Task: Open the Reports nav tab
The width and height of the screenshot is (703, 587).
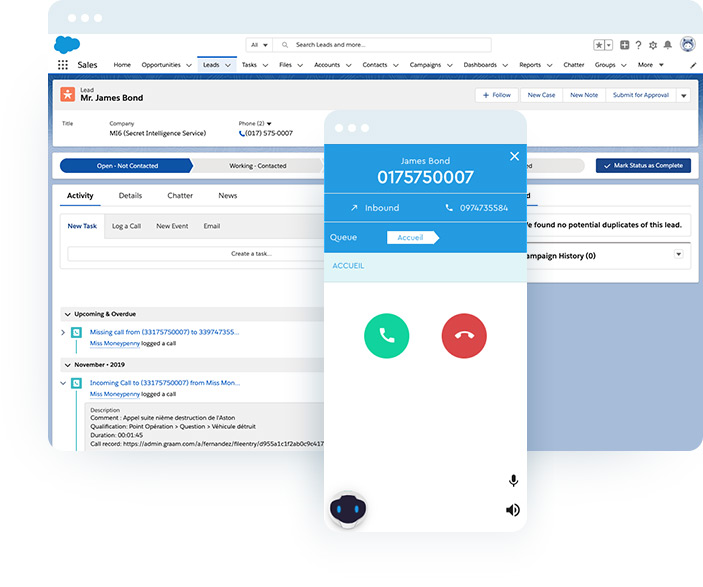Action: pyautogui.click(x=530, y=65)
